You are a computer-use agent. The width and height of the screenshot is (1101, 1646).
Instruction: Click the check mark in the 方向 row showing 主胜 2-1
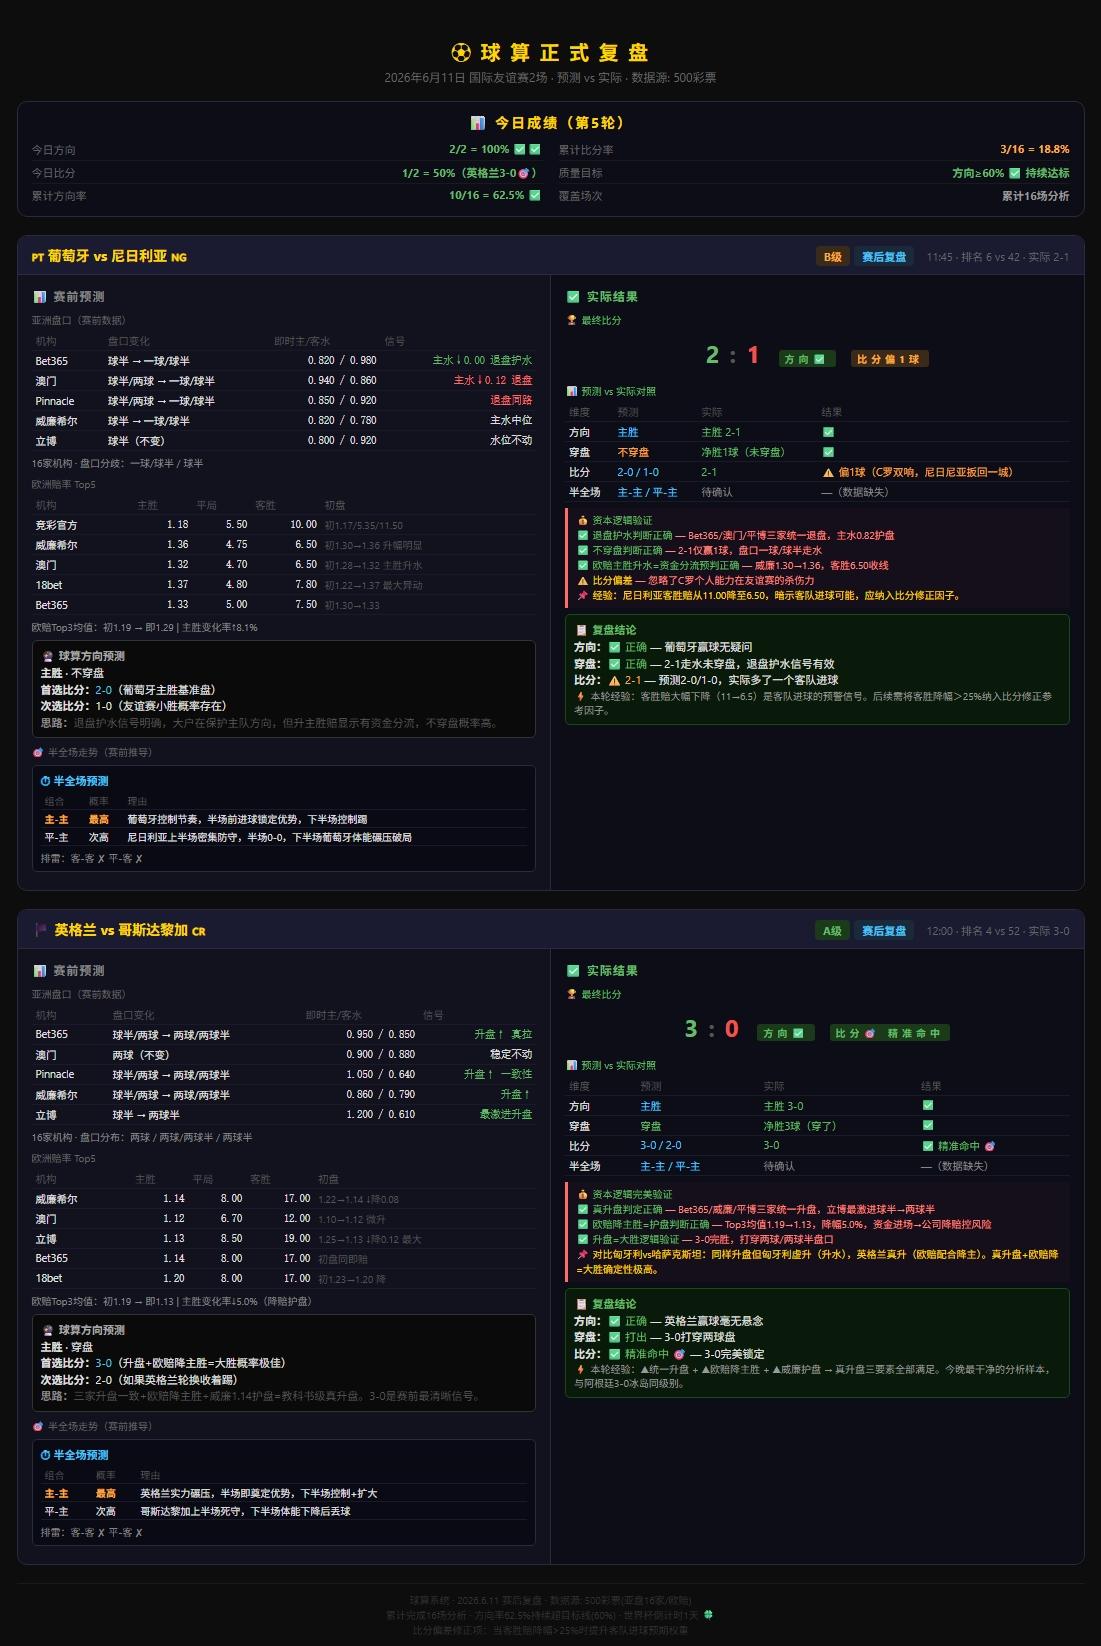point(828,432)
